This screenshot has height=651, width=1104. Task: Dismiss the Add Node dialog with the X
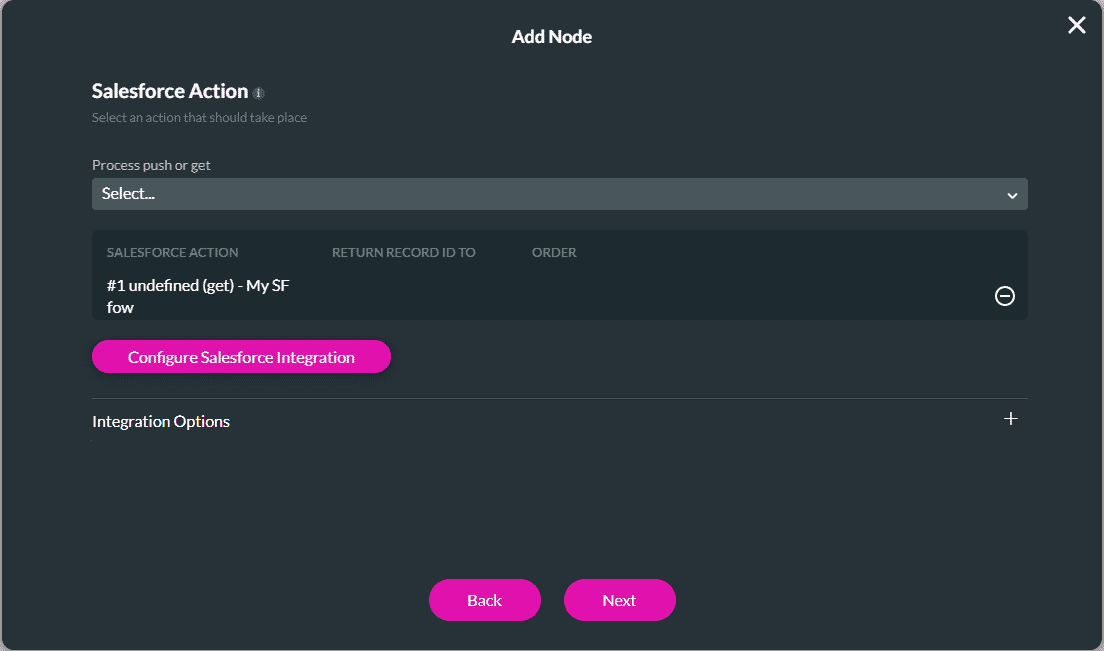pos(1076,25)
